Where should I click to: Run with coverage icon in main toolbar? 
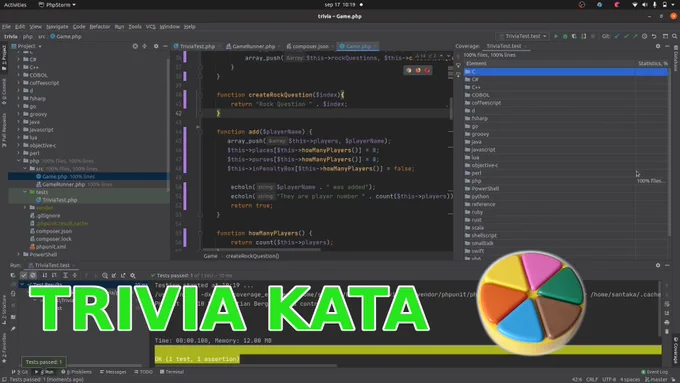(574, 36)
